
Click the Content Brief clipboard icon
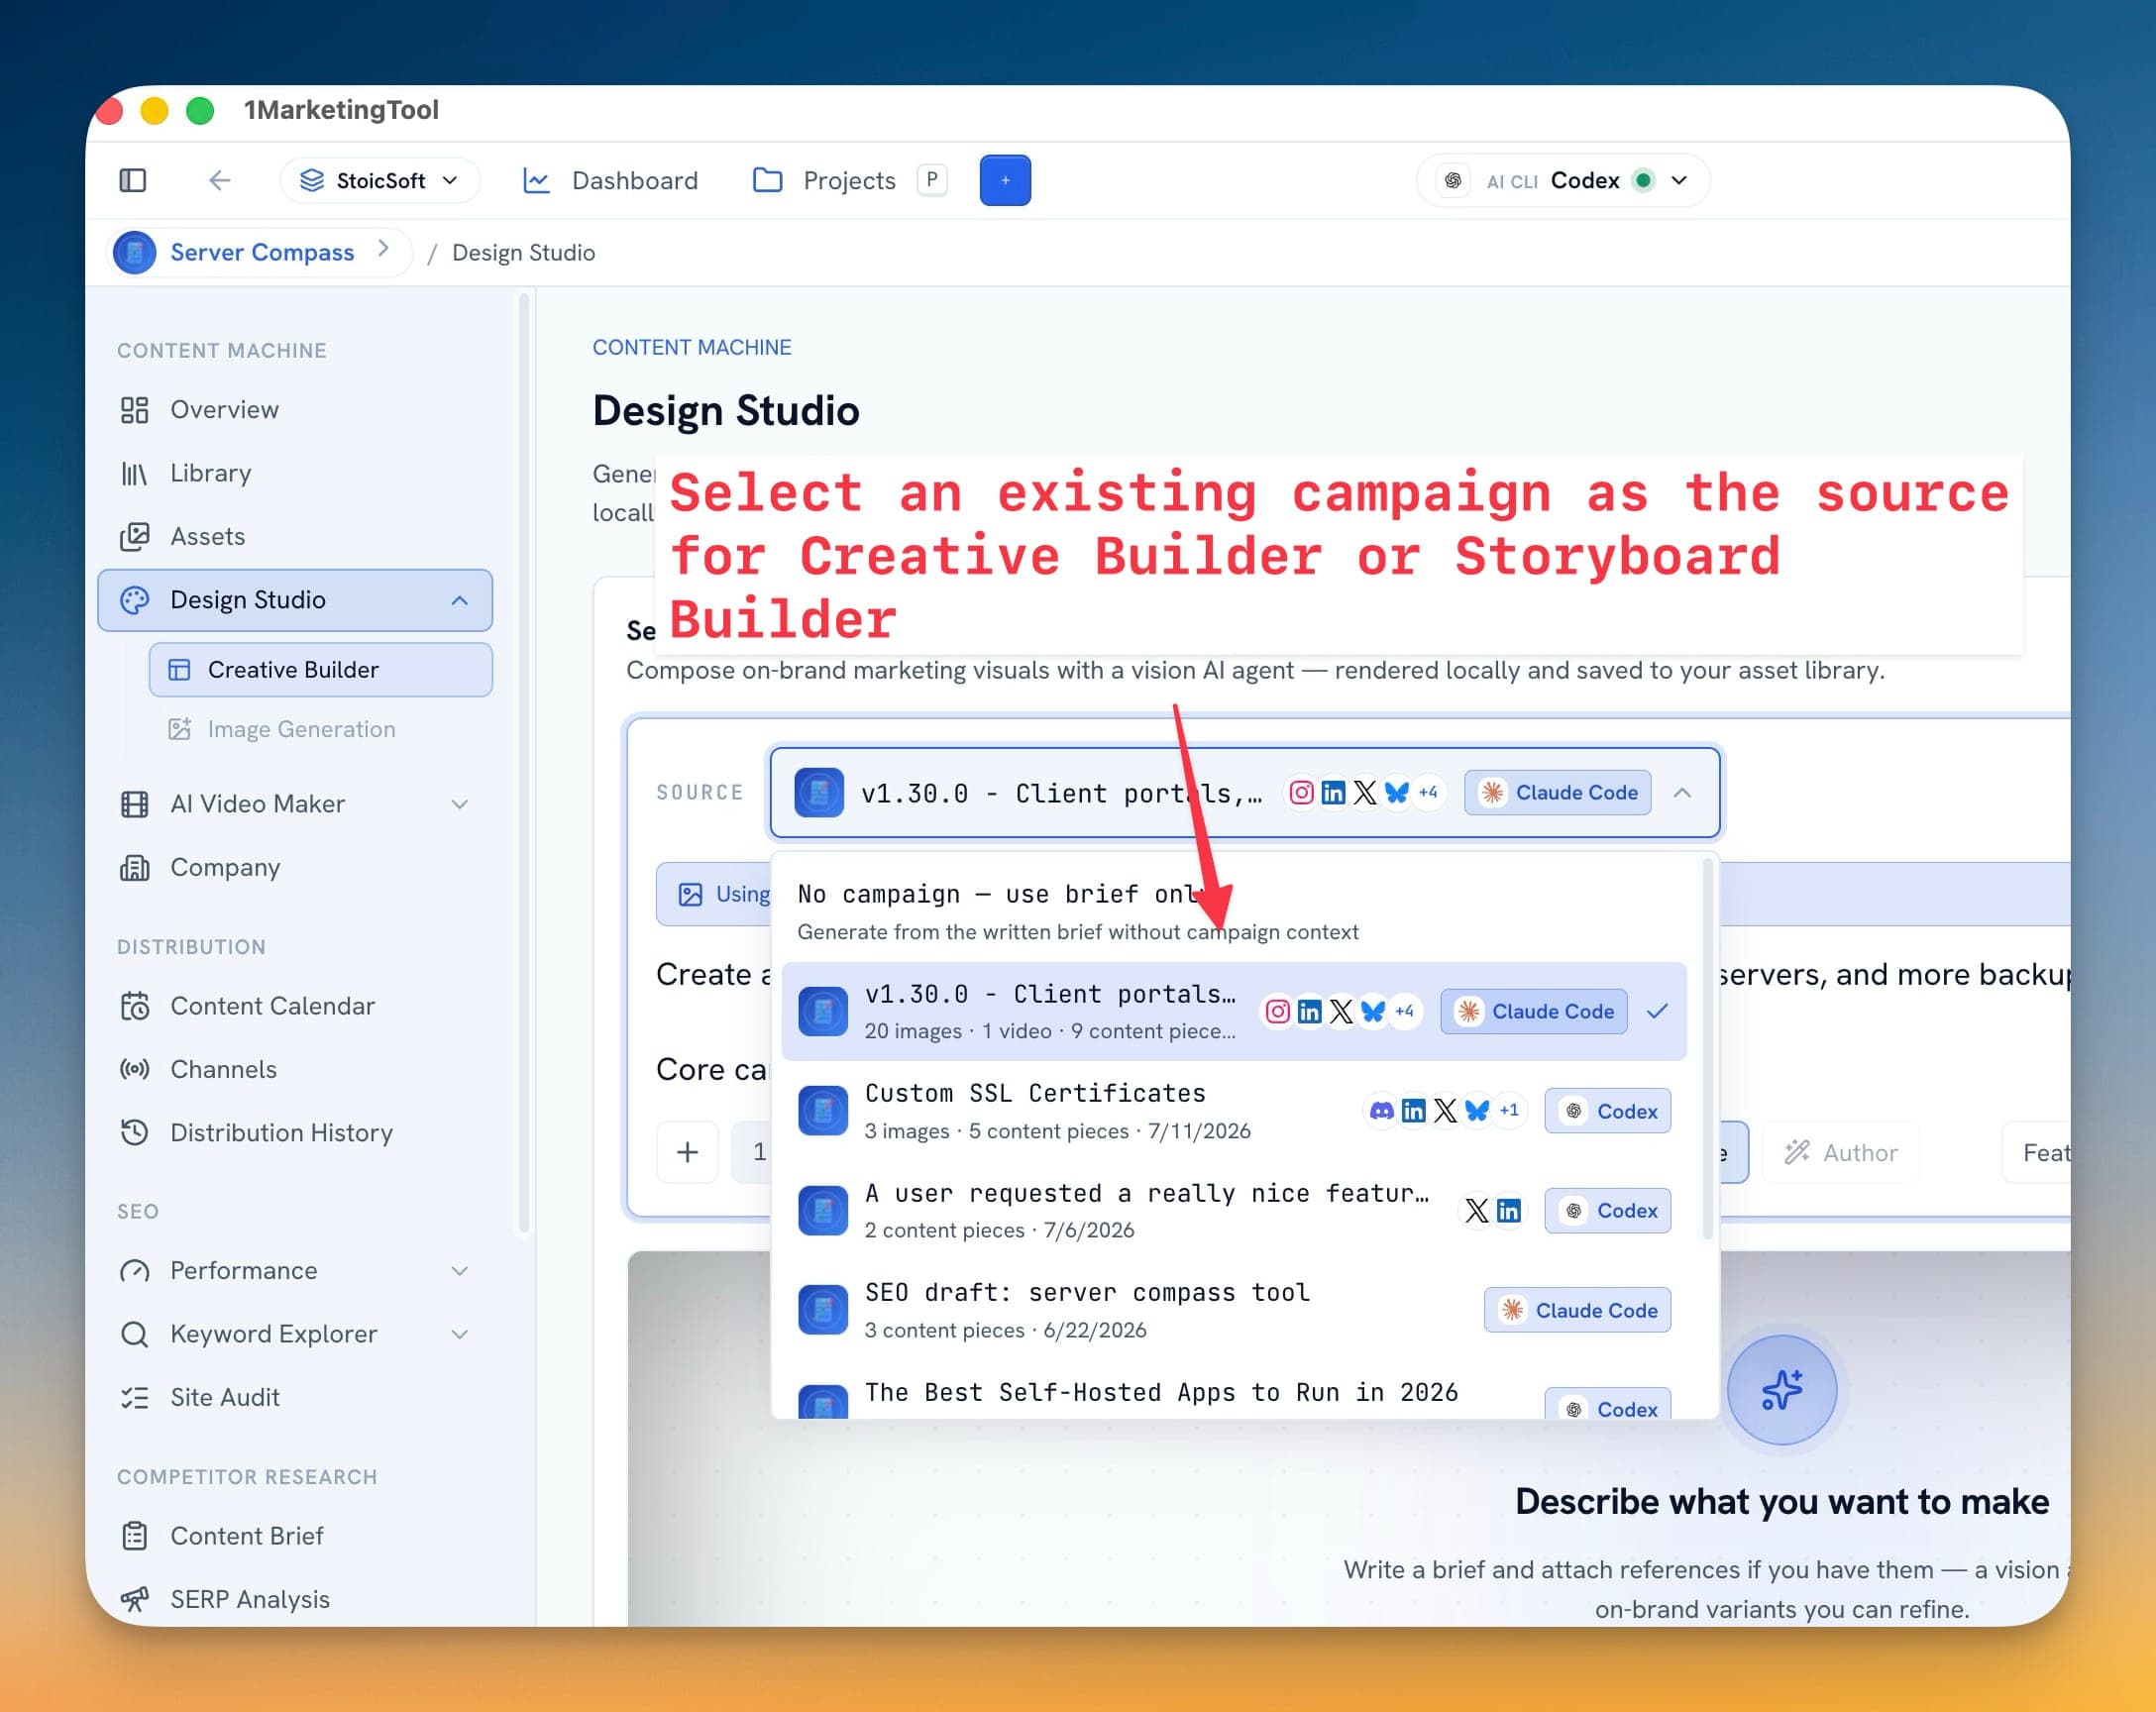tap(135, 1535)
